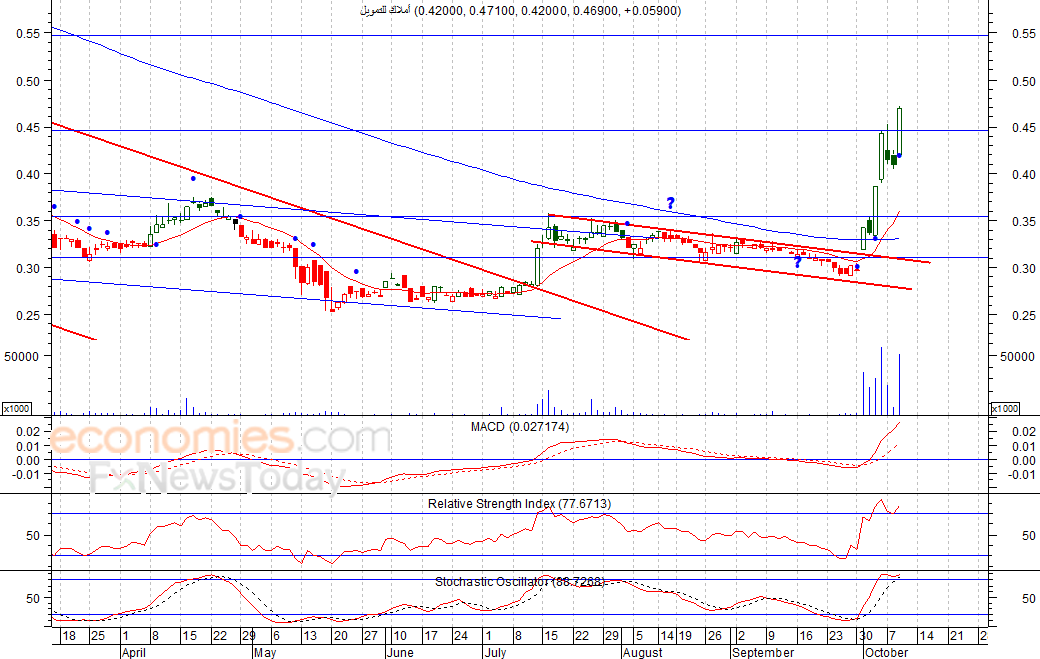
Task: Click 0.25 on the left price axis
Action: (28, 316)
